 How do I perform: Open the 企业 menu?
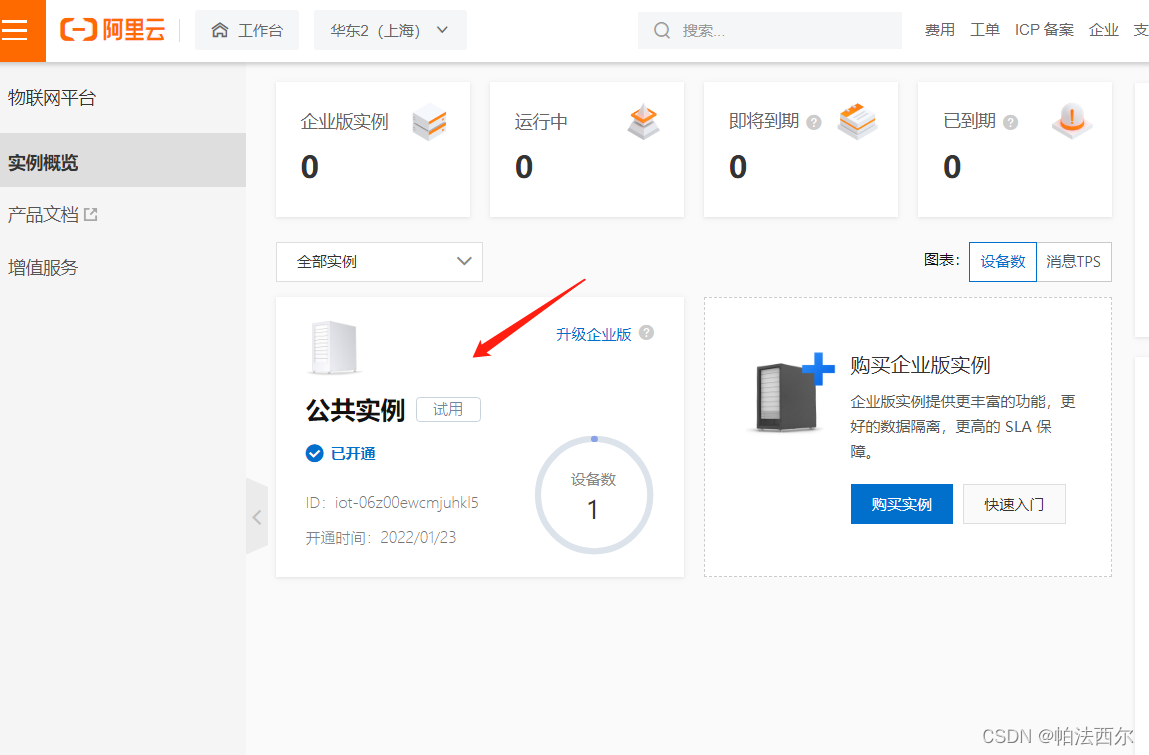point(1104,30)
